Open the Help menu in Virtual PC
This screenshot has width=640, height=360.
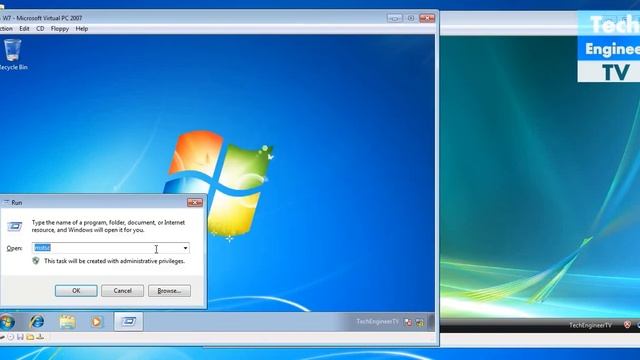(x=82, y=29)
